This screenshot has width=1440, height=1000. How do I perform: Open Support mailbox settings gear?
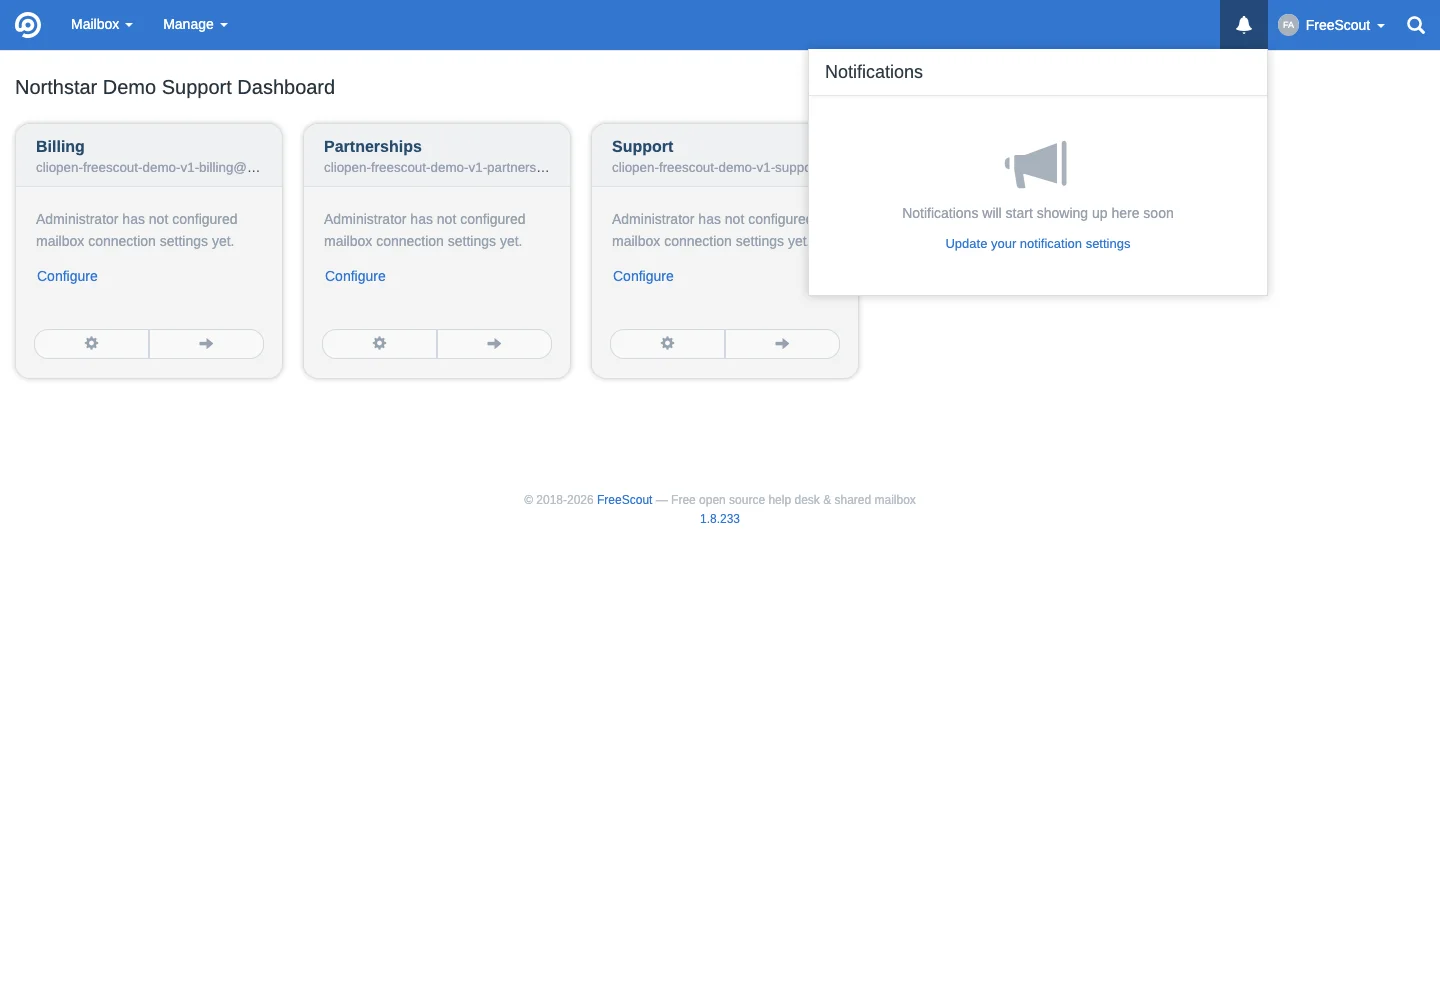[x=668, y=344]
